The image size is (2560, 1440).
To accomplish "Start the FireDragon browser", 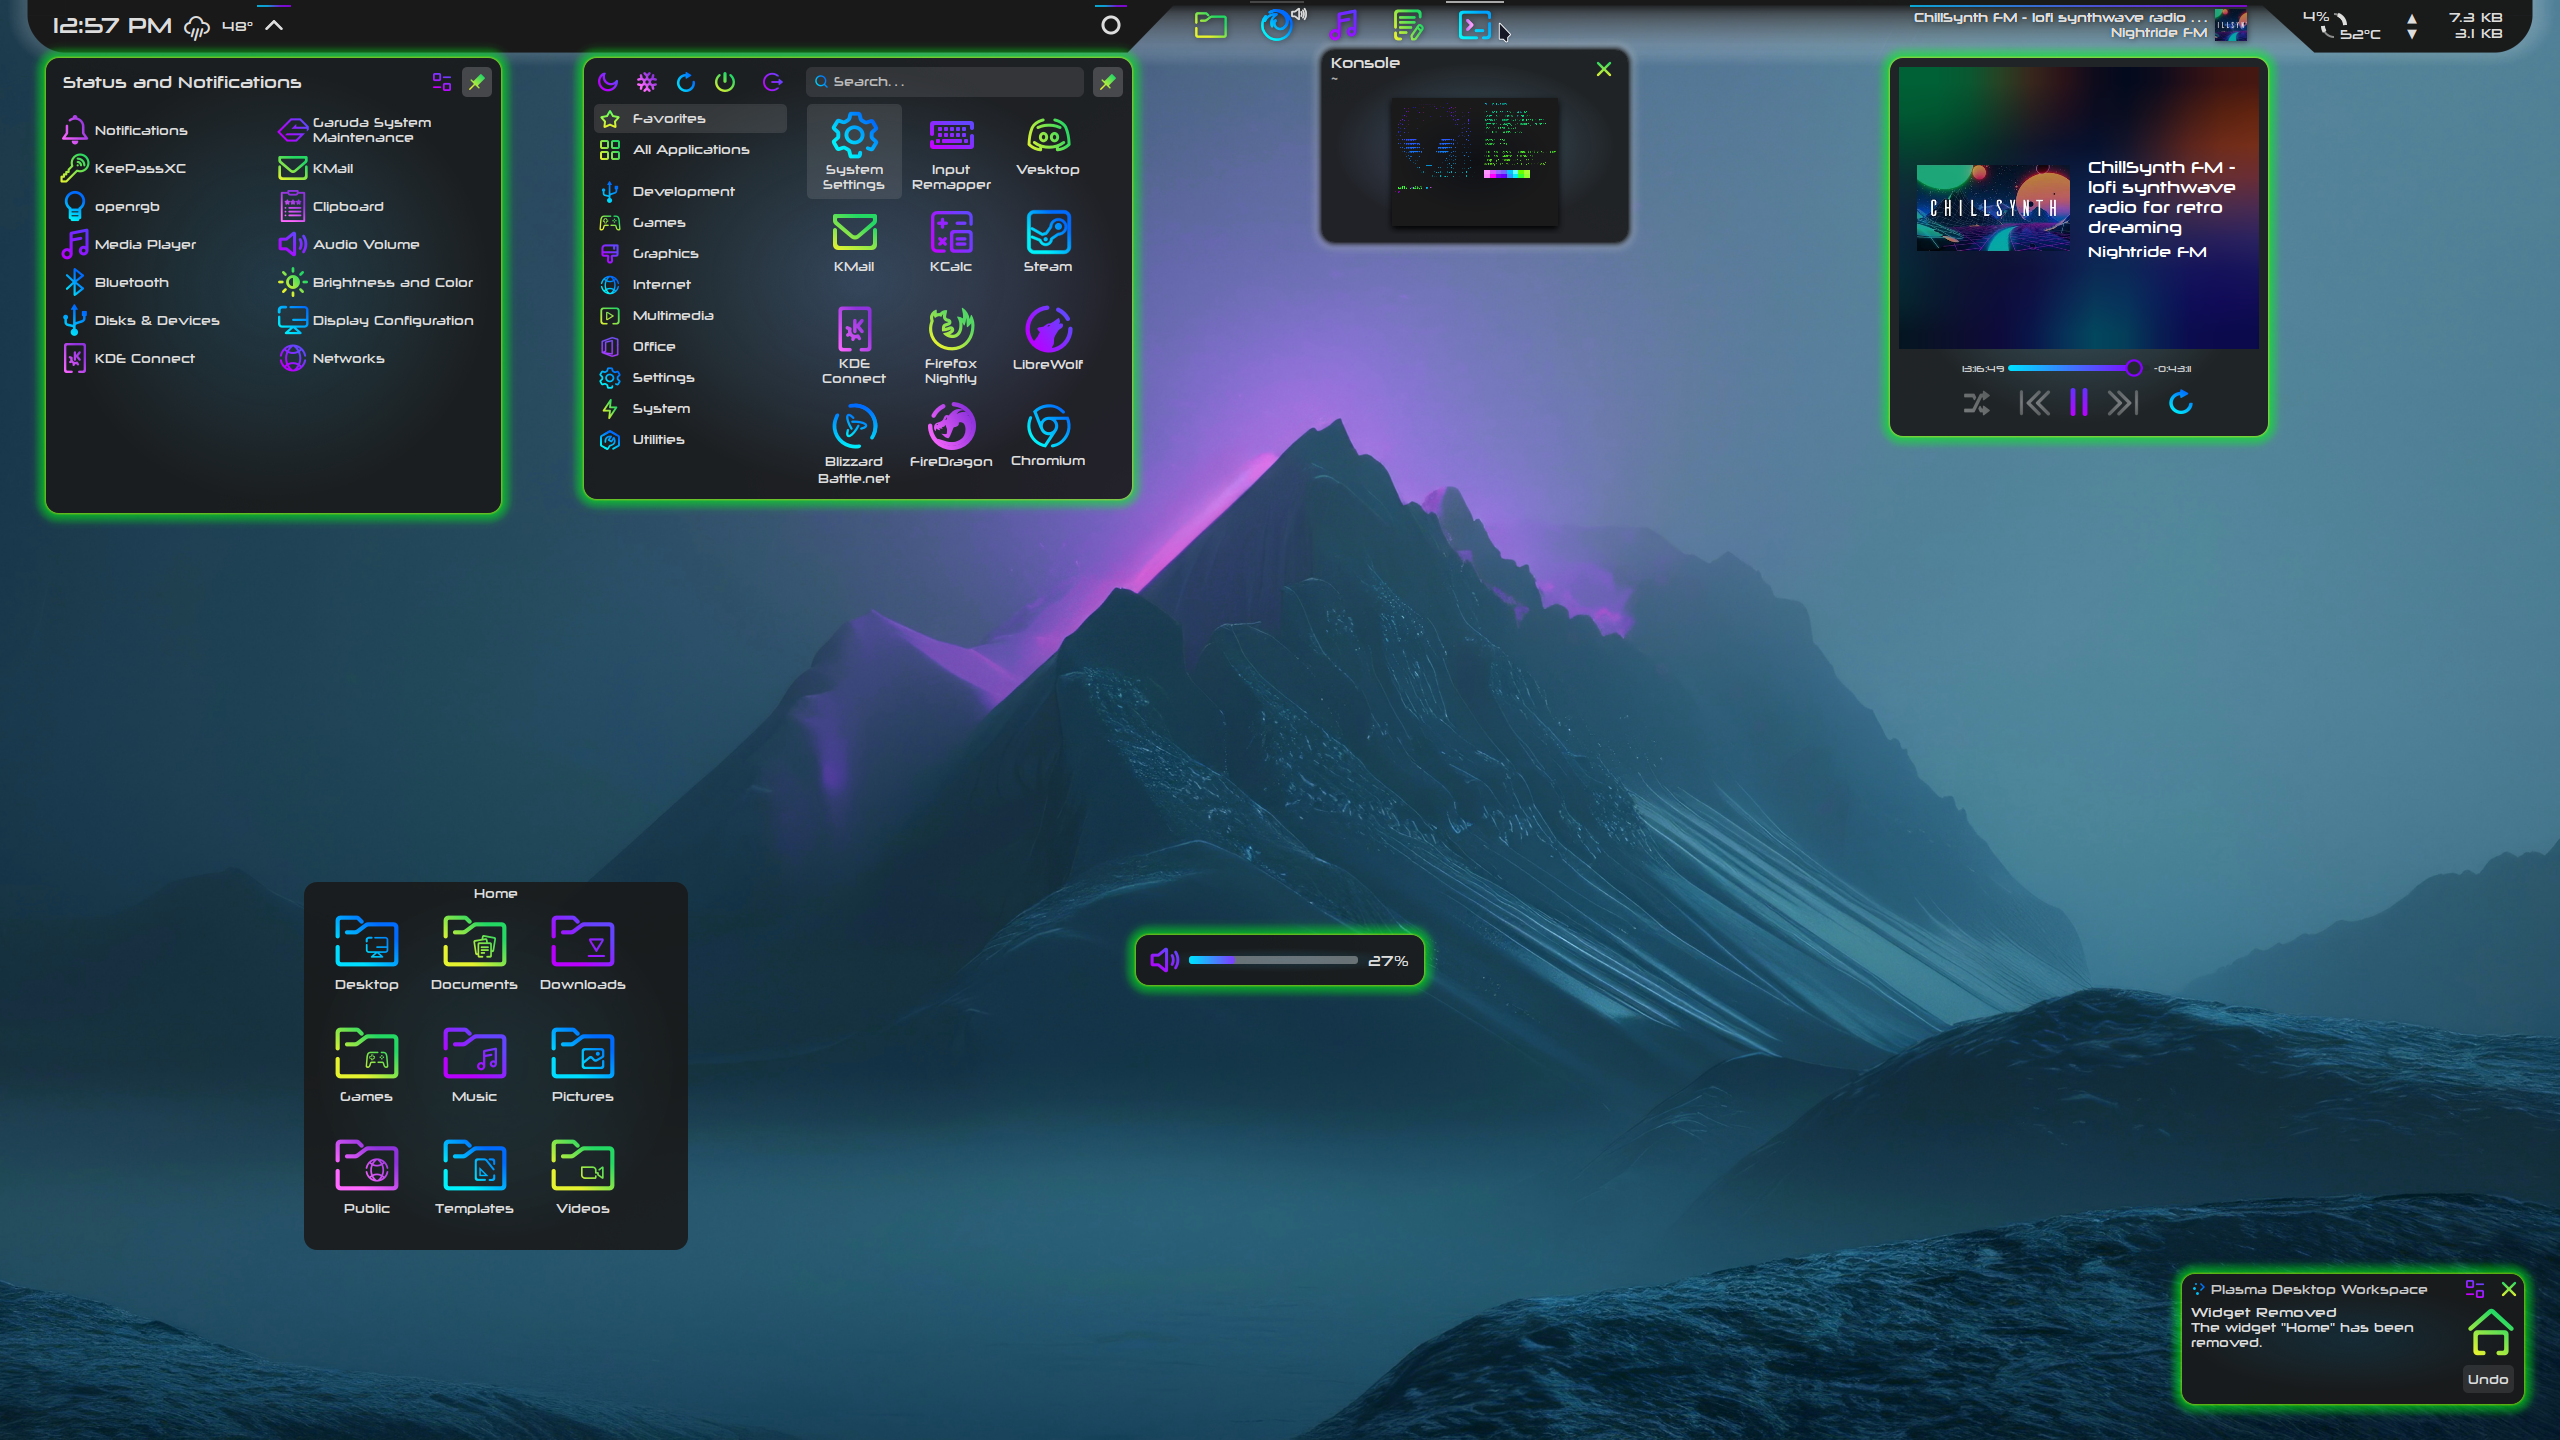I will (x=950, y=437).
